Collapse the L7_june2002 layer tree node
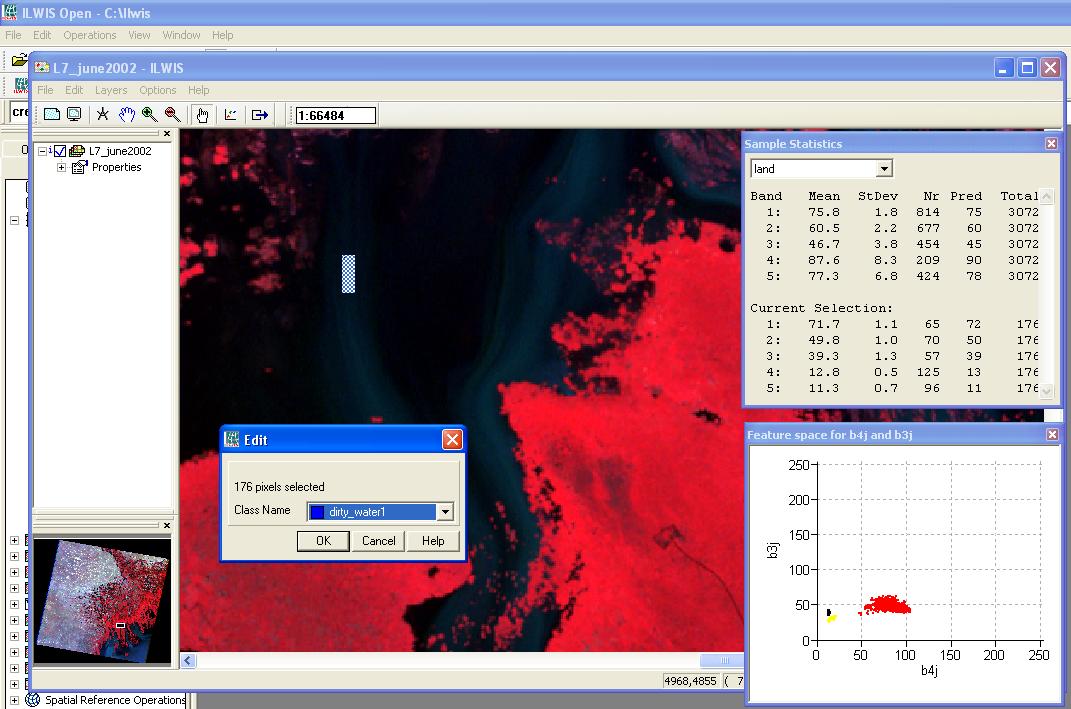The image size is (1071, 709). pyautogui.click(x=42, y=151)
